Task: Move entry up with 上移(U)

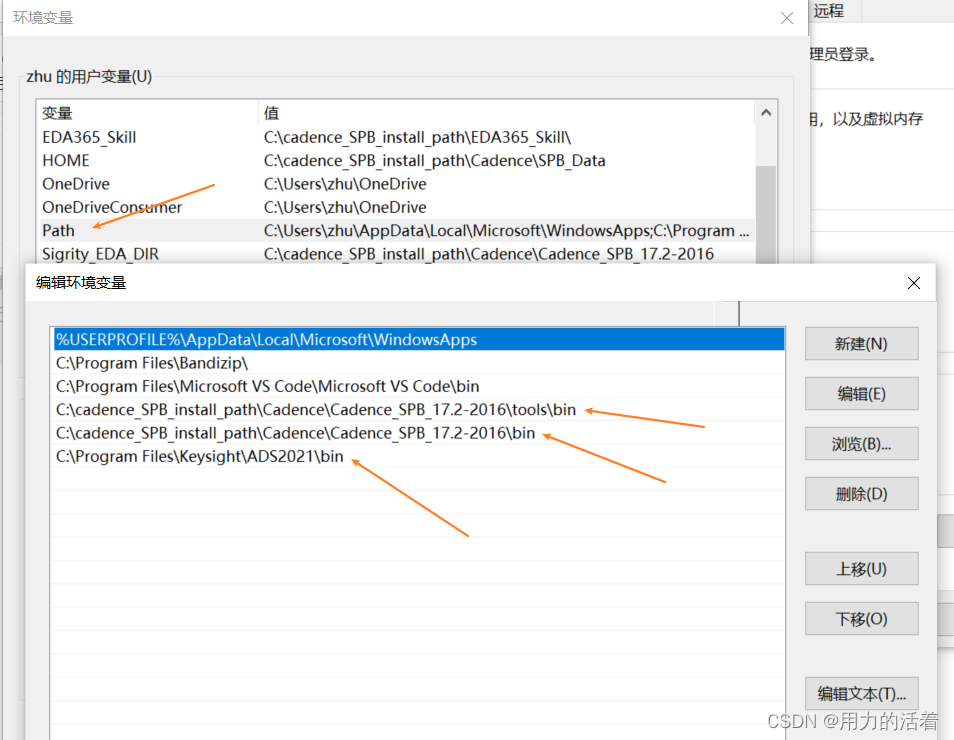Action: coord(861,569)
